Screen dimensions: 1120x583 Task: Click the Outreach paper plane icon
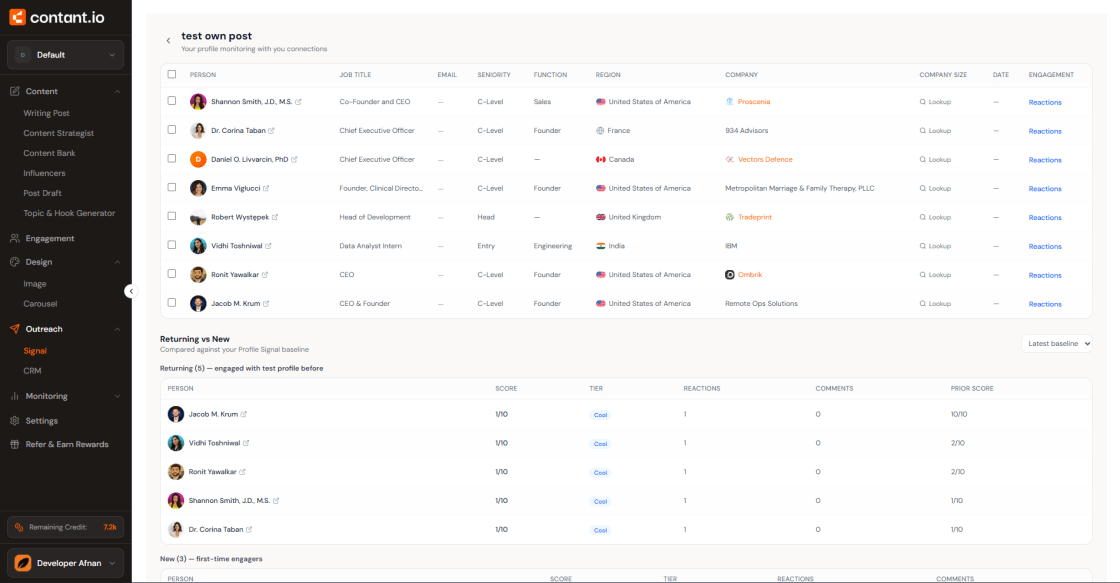coord(14,329)
